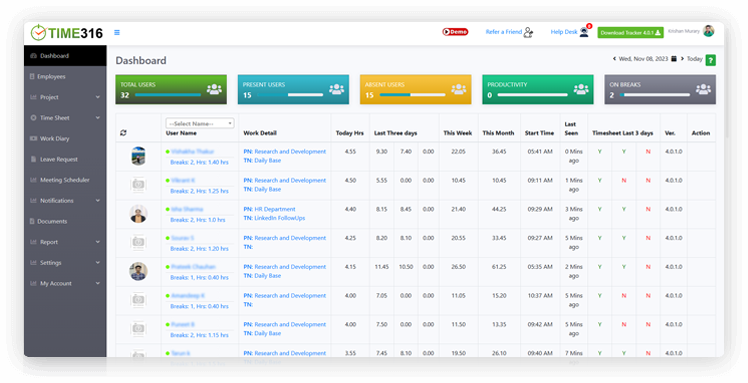Click the hamburger menu icon beside logo

point(117,32)
